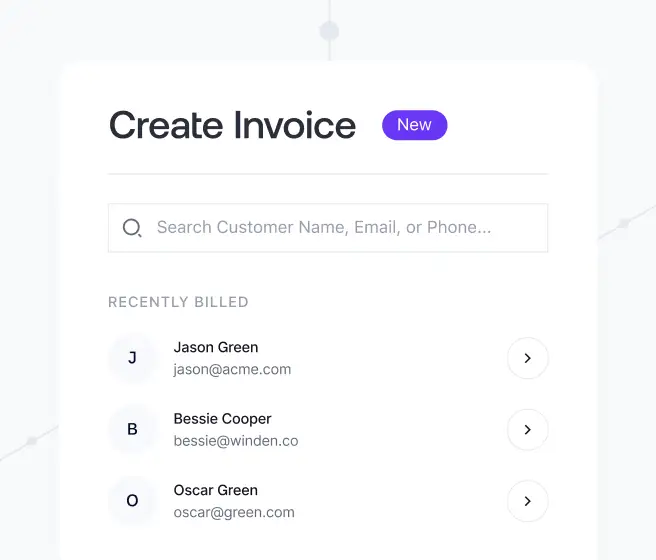Open the Jason Green customer name
The height and width of the screenshot is (560, 656).
216,347
